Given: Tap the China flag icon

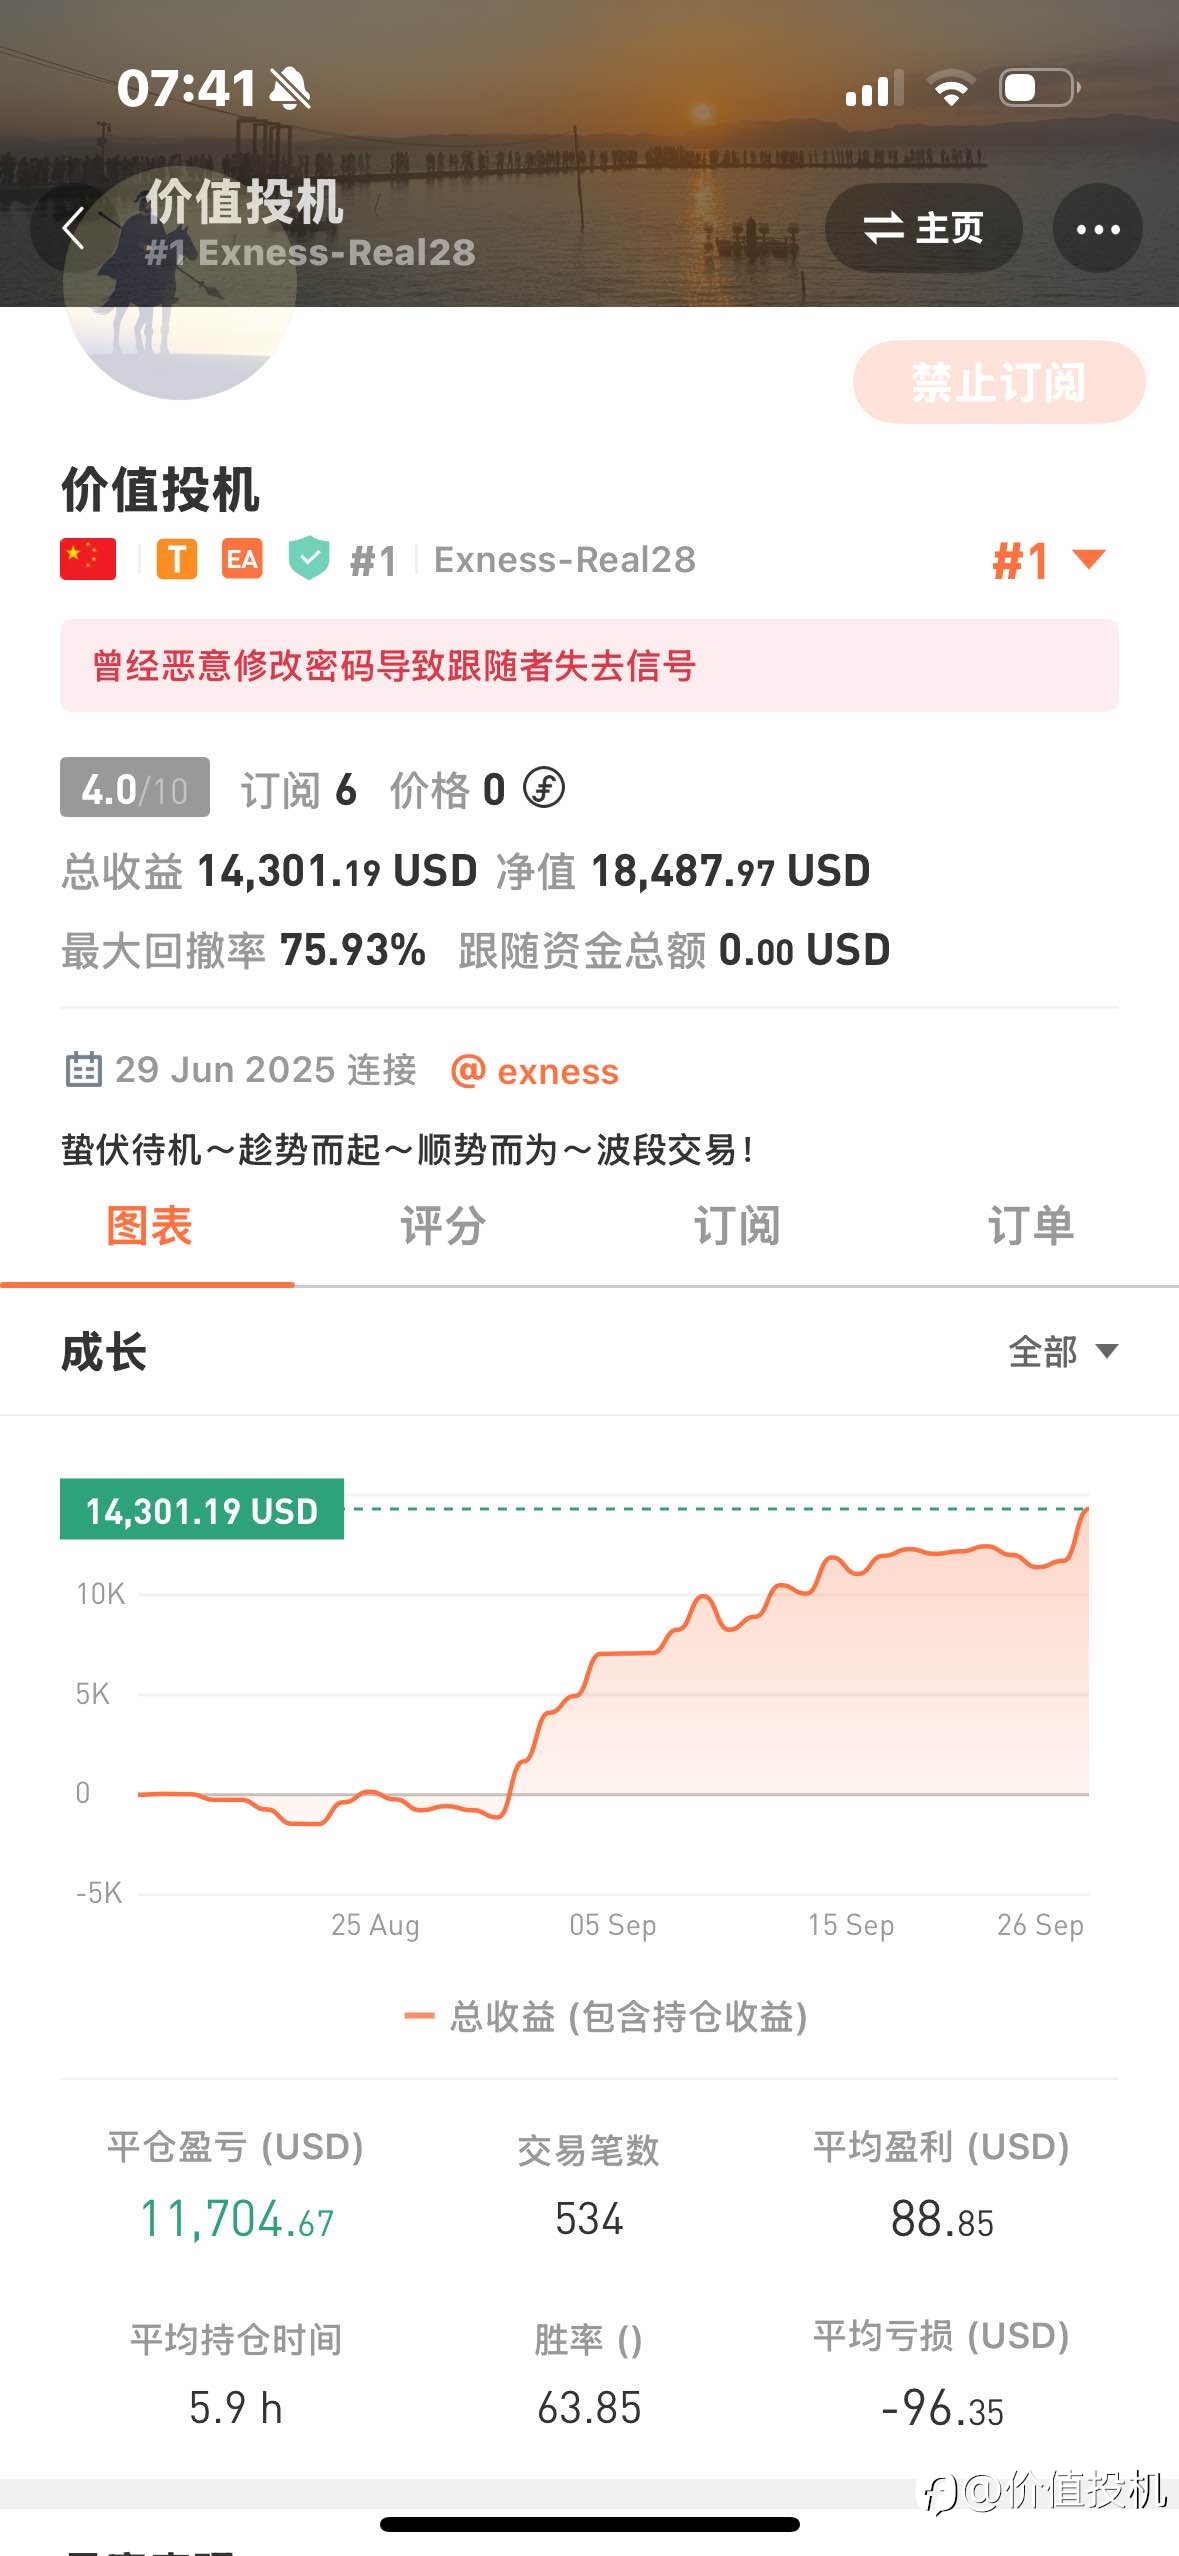Looking at the screenshot, I should coord(88,559).
